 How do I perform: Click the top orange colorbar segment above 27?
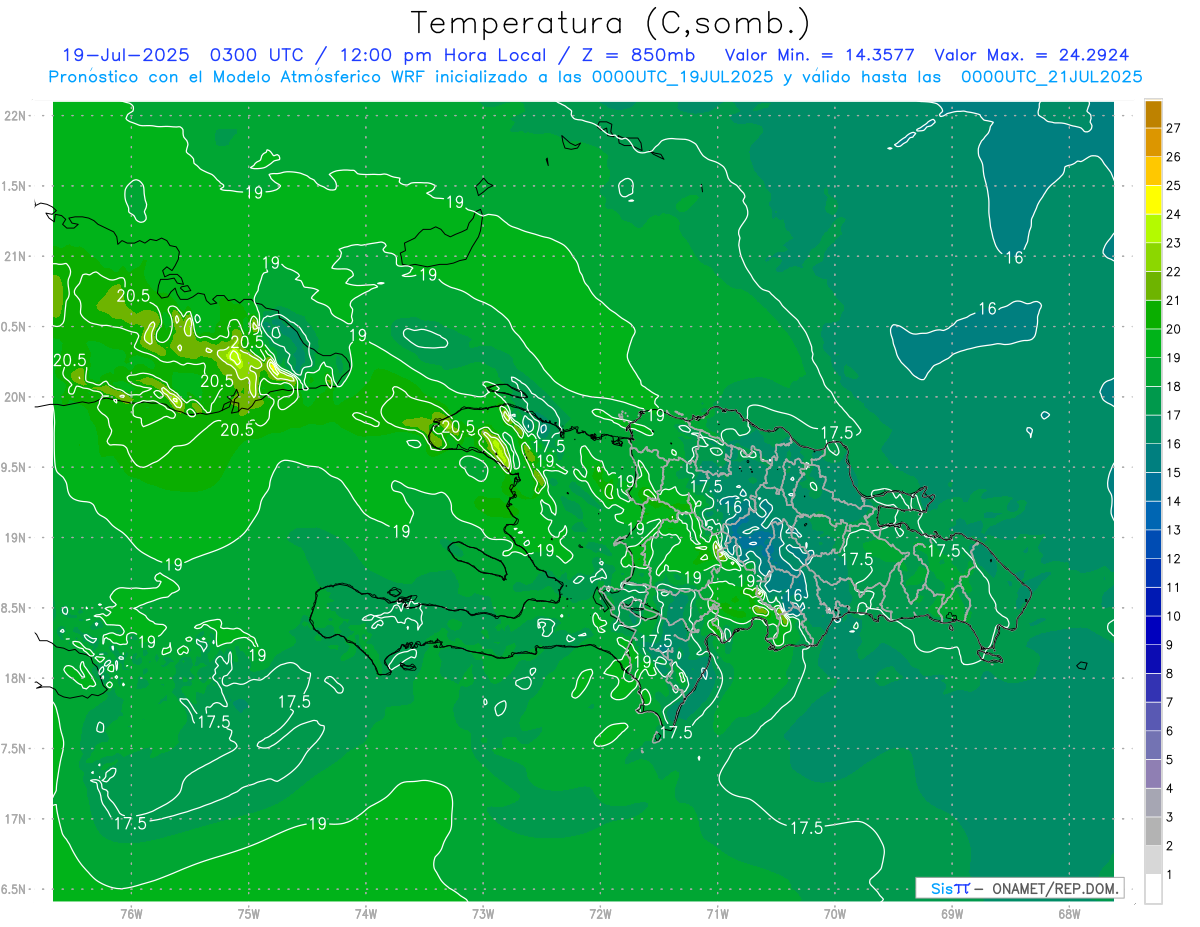[x=1153, y=114]
